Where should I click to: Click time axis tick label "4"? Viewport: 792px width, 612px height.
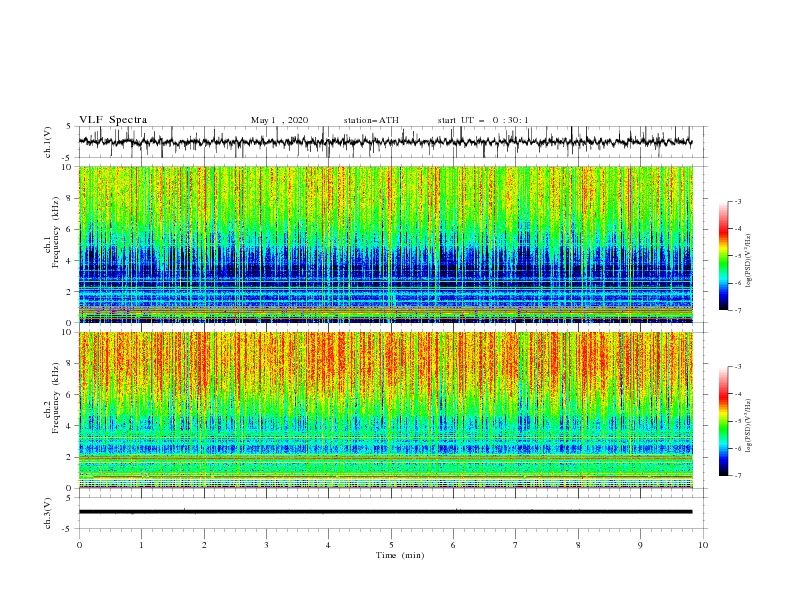click(x=328, y=545)
